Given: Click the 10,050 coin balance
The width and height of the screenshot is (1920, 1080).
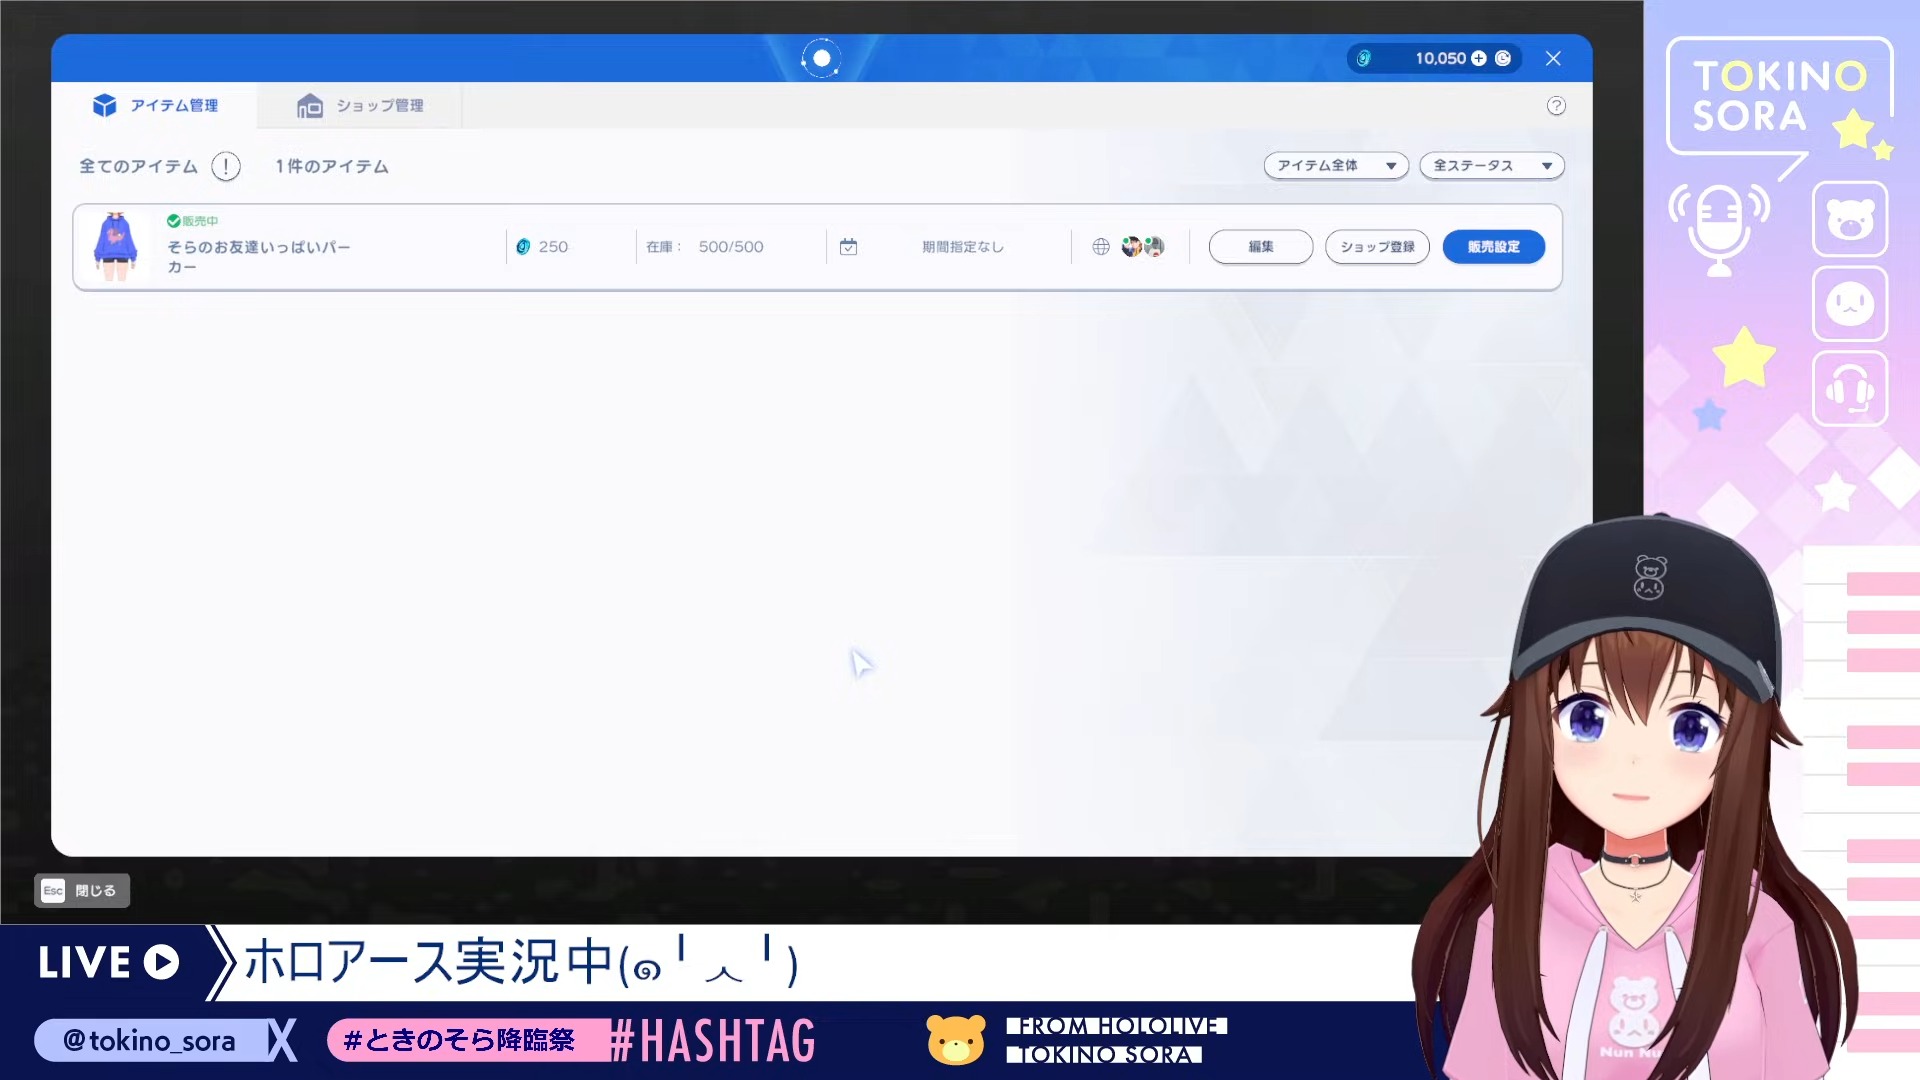Looking at the screenshot, I should 1440,59.
